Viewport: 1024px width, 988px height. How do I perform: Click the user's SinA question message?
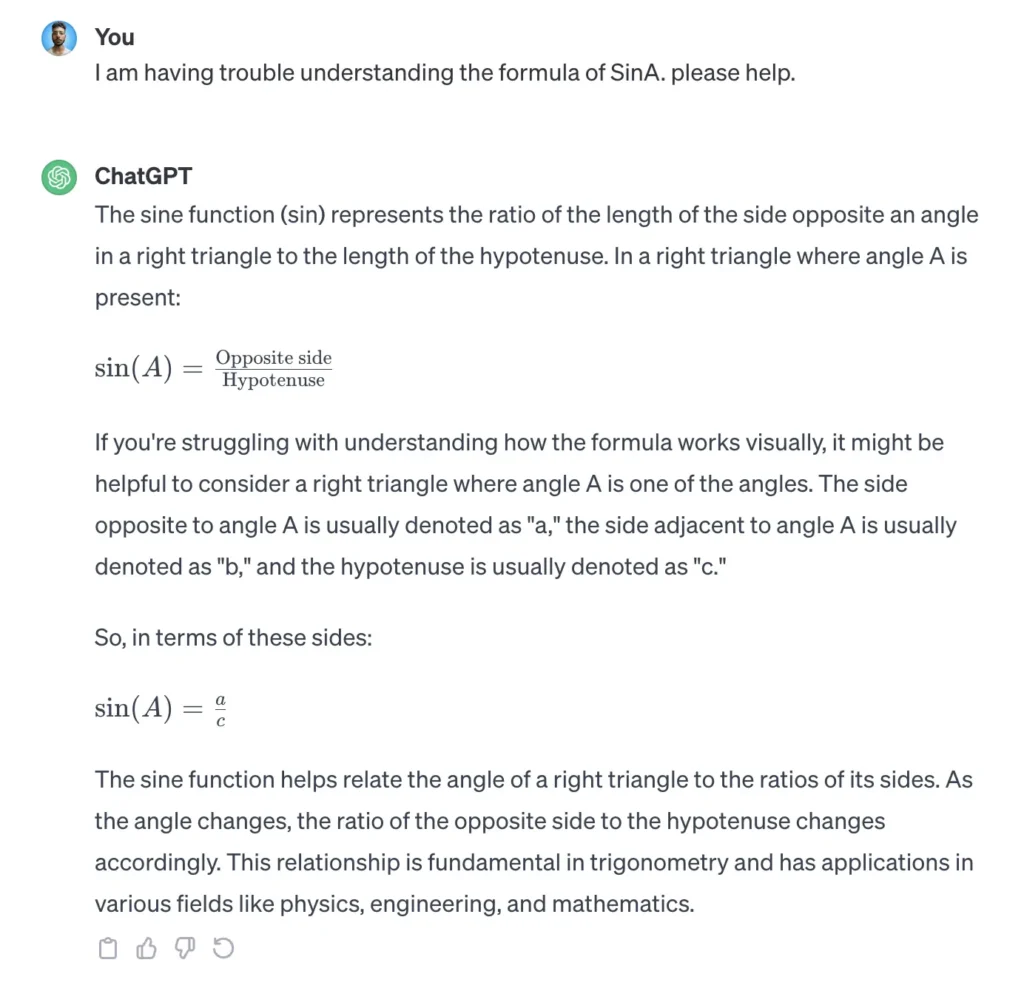tap(444, 74)
